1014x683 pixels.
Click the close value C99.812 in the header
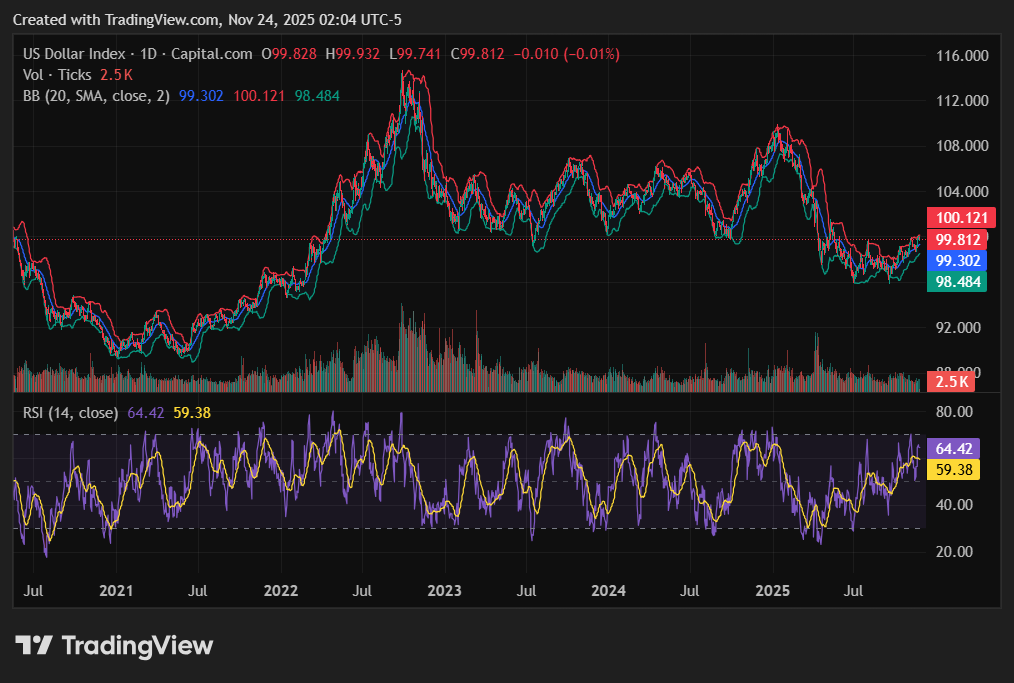[478, 54]
